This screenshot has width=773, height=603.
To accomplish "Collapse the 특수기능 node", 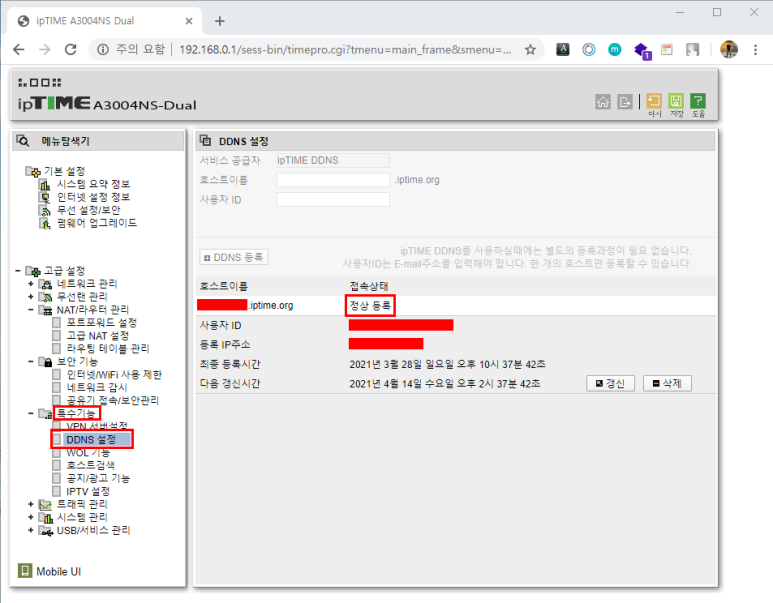I will pos(31,413).
